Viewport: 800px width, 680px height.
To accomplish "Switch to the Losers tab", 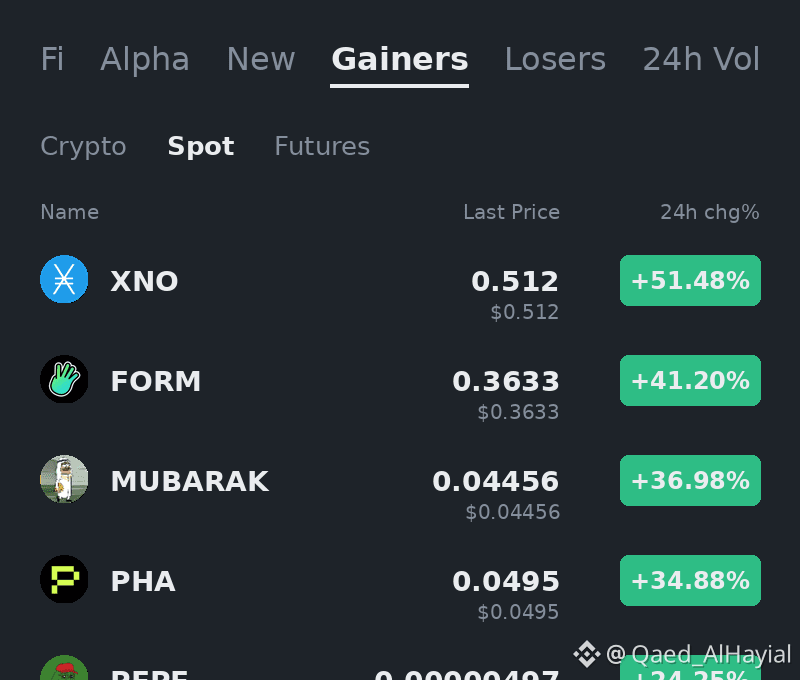I will [555, 59].
